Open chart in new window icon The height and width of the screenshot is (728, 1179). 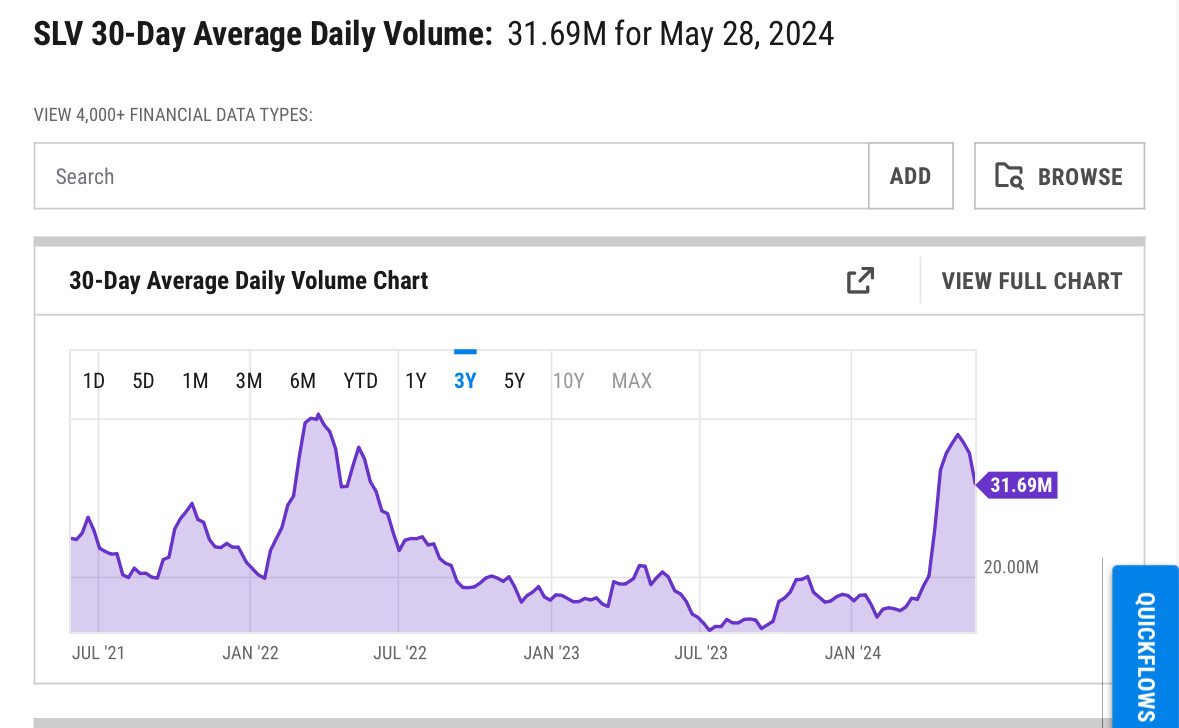click(860, 281)
